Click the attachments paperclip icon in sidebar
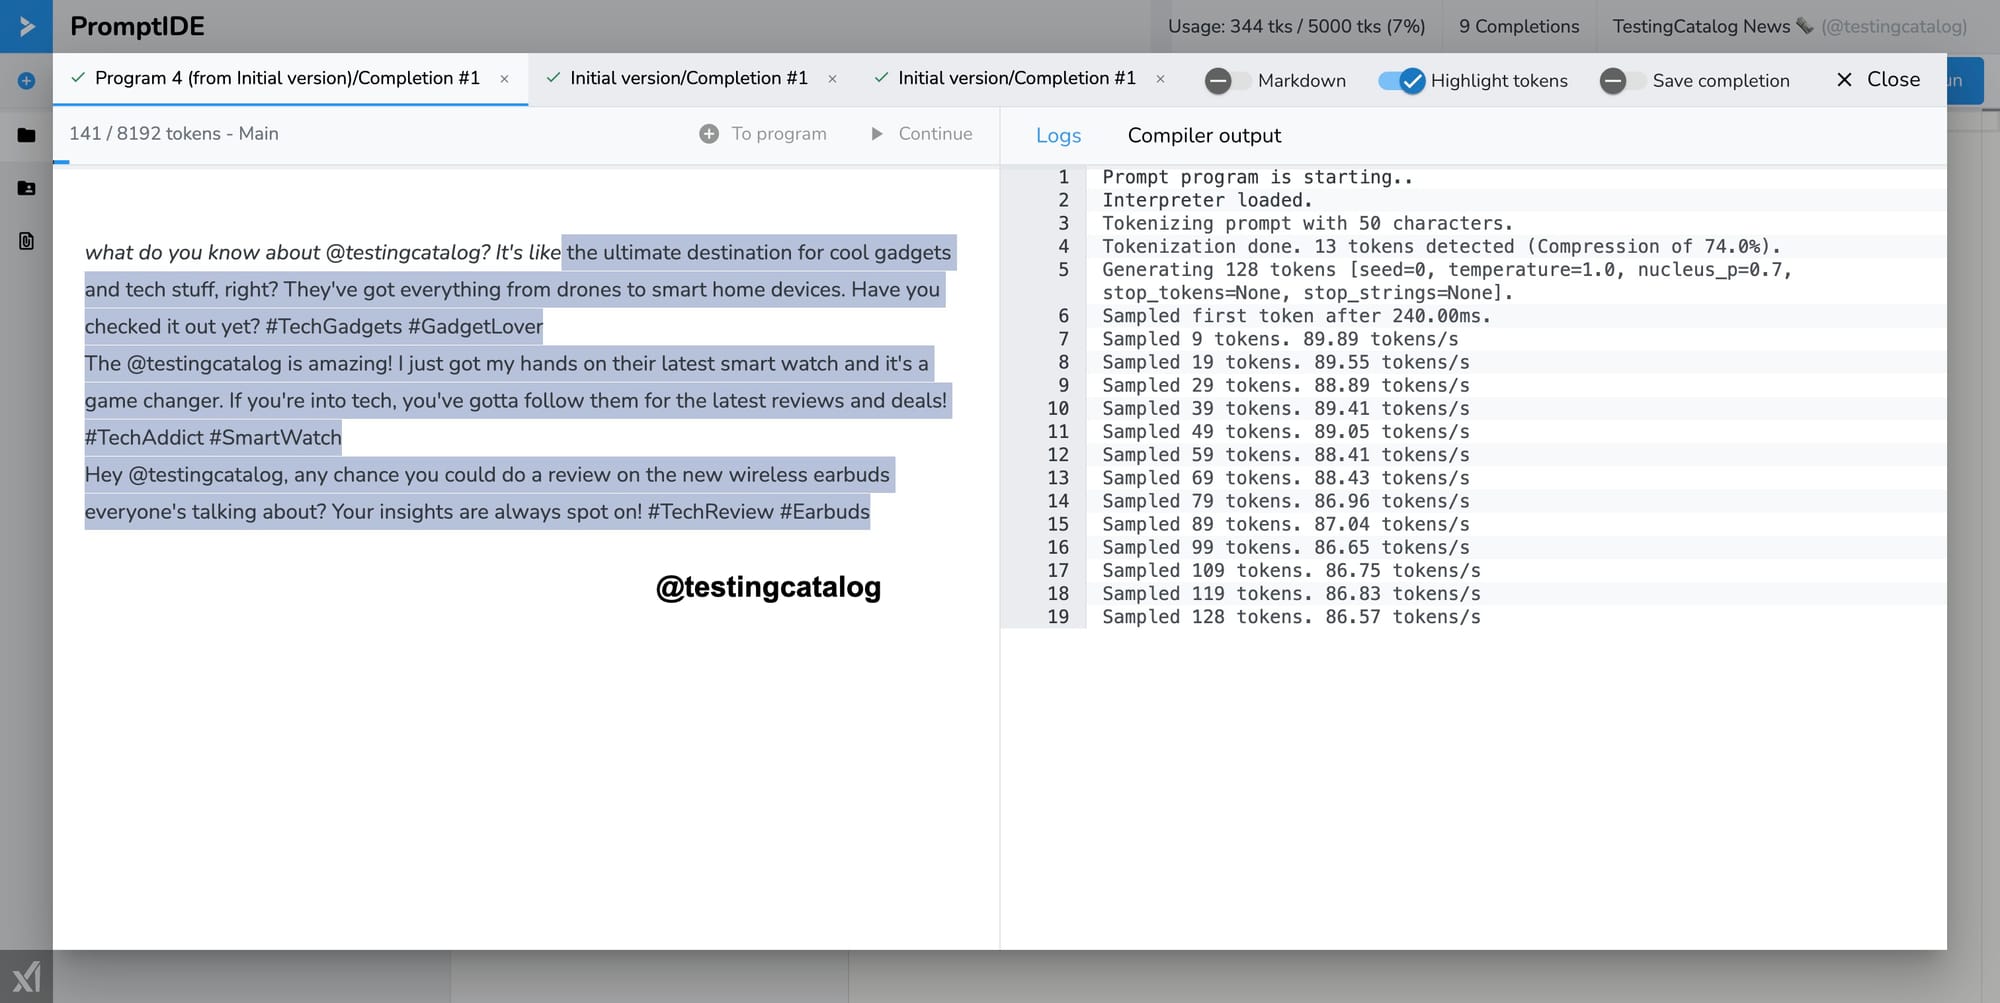2000x1003 pixels. click(x=25, y=241)
